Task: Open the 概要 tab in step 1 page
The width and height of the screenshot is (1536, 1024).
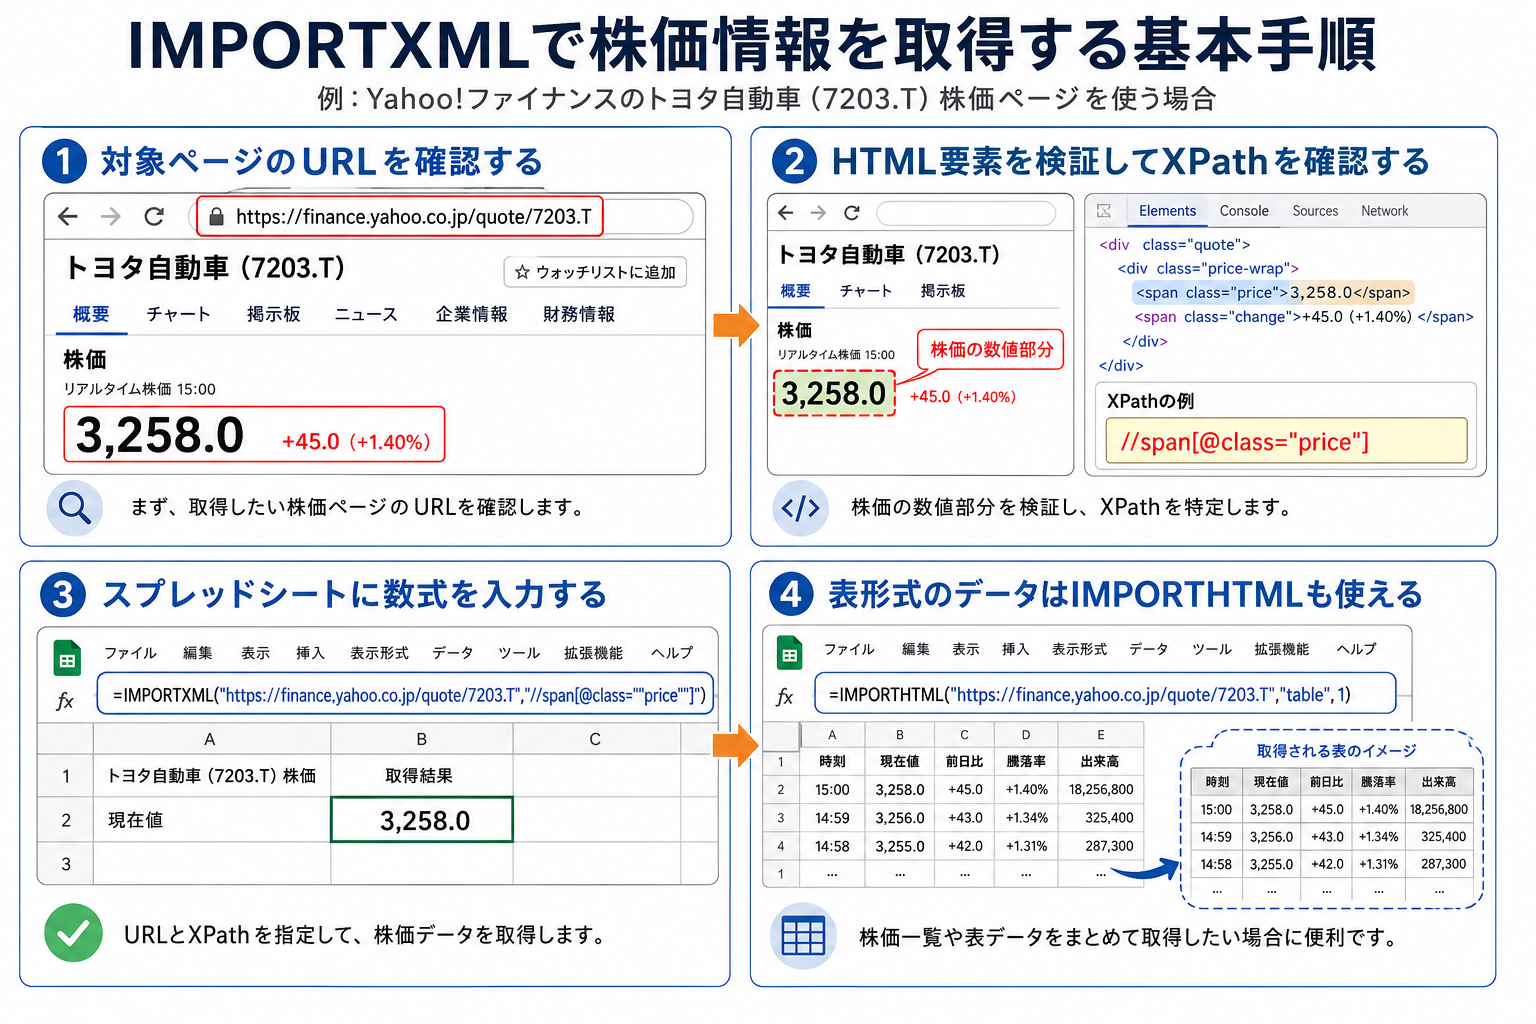Action: (x=91, y=314)
